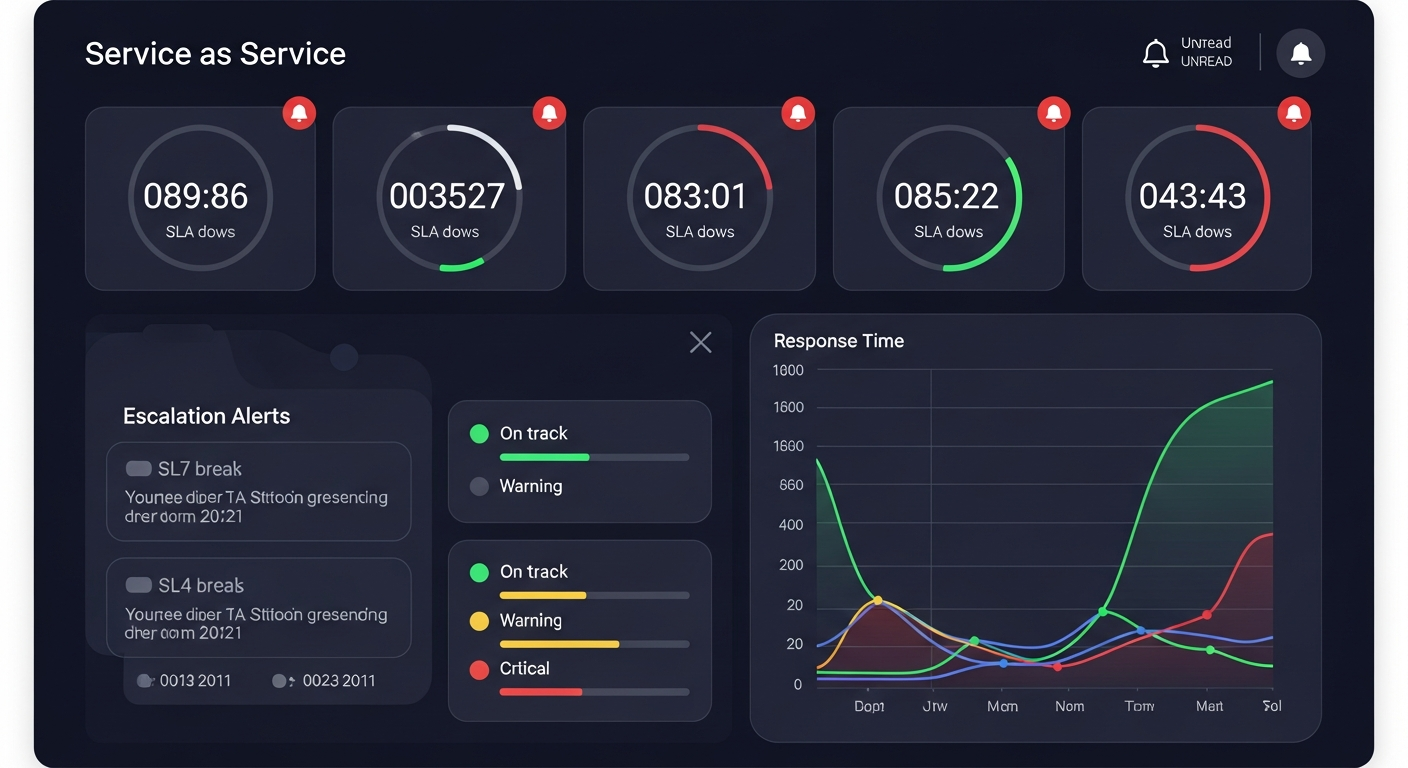The width and height of the screenshot is (1408, 768).
Task: Open the 089:86 SLA timer gauge
Action: click(x=200, y=198)
